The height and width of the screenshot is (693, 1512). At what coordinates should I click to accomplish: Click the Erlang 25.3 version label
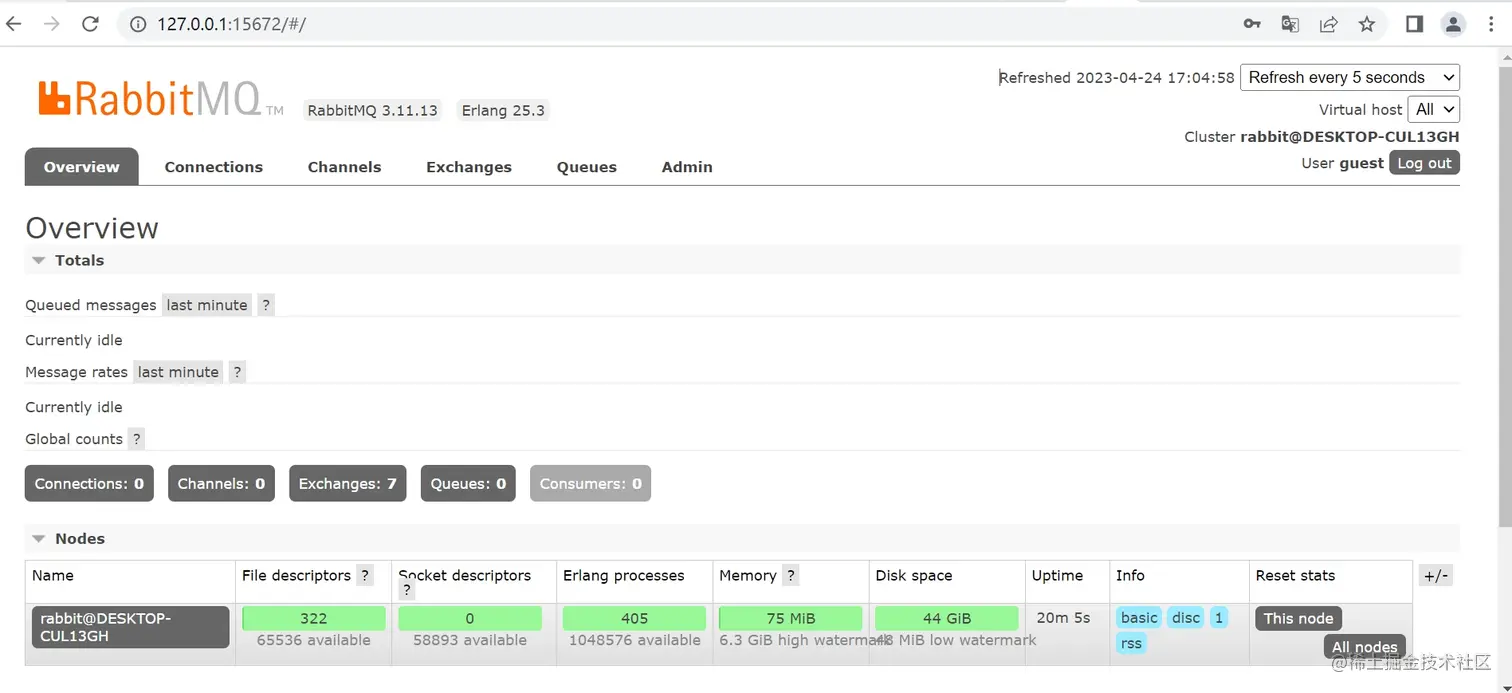click(x=503, y=110)
